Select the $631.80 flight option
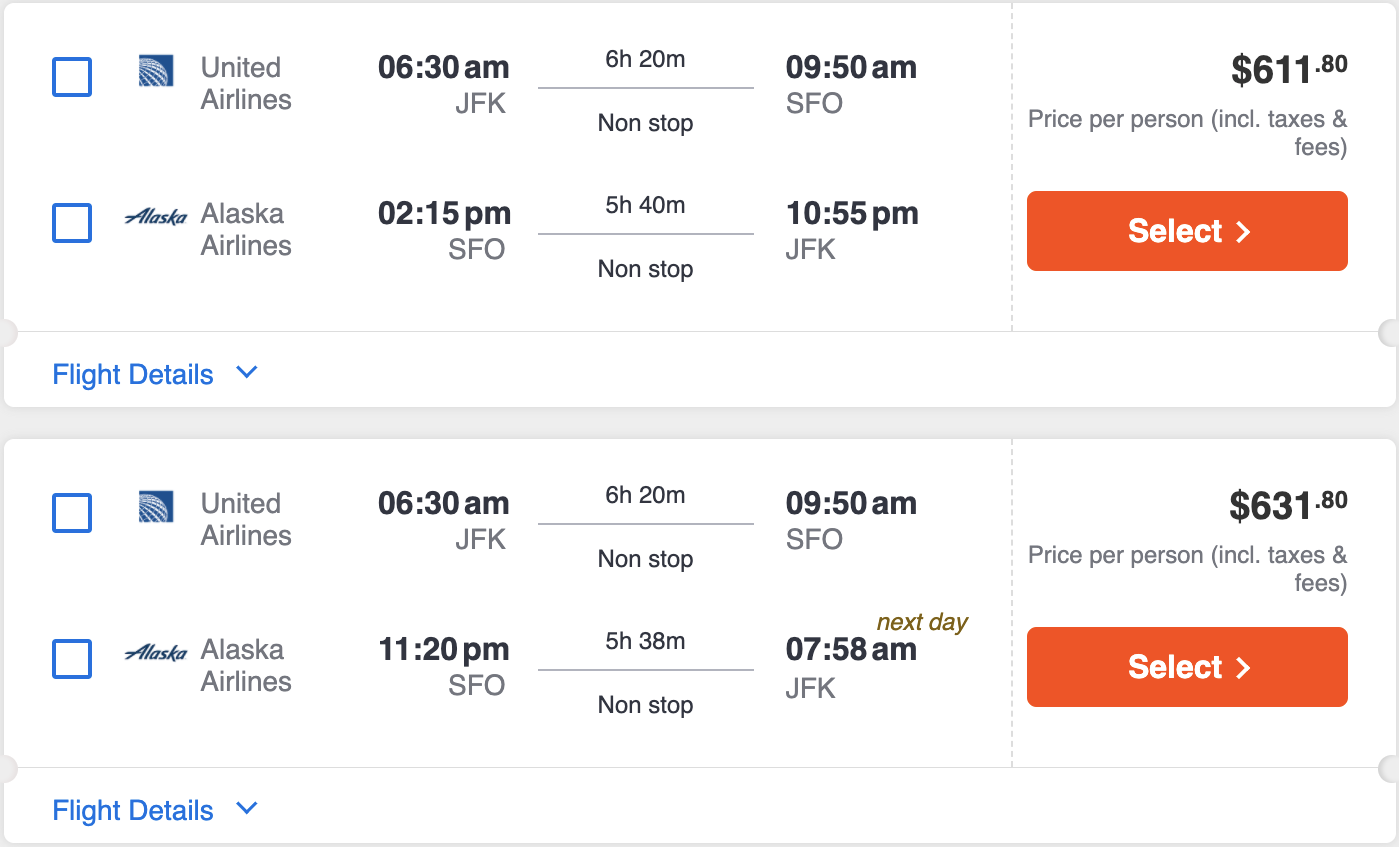This screenshot has height=847, width=1399. tap(1187, 667)
